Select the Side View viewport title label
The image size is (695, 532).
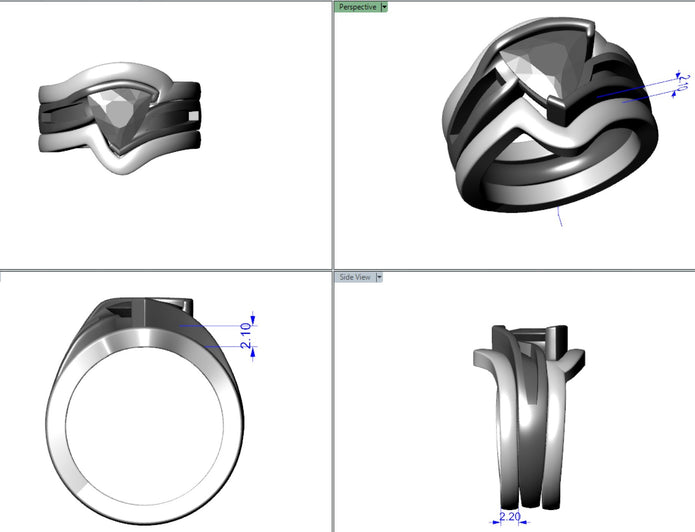coord(355,277)
